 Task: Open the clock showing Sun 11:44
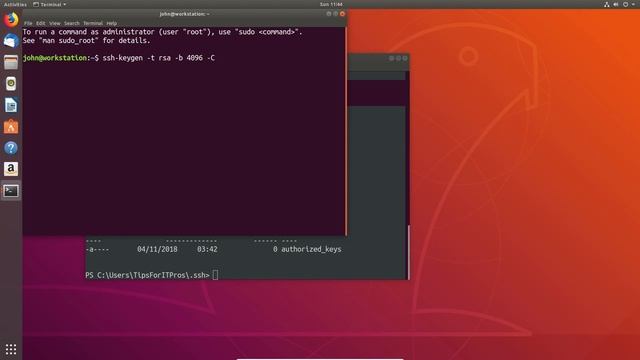[331, 4]
